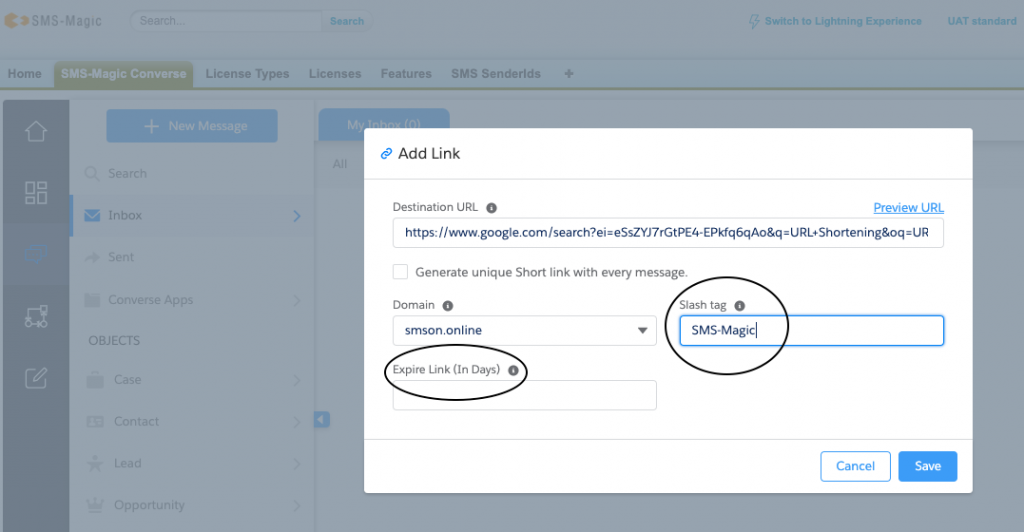Click lightning bolt icon near Switch to Lightning
1024x532 pixels.
pyautogui.click(x=754, y=22)
